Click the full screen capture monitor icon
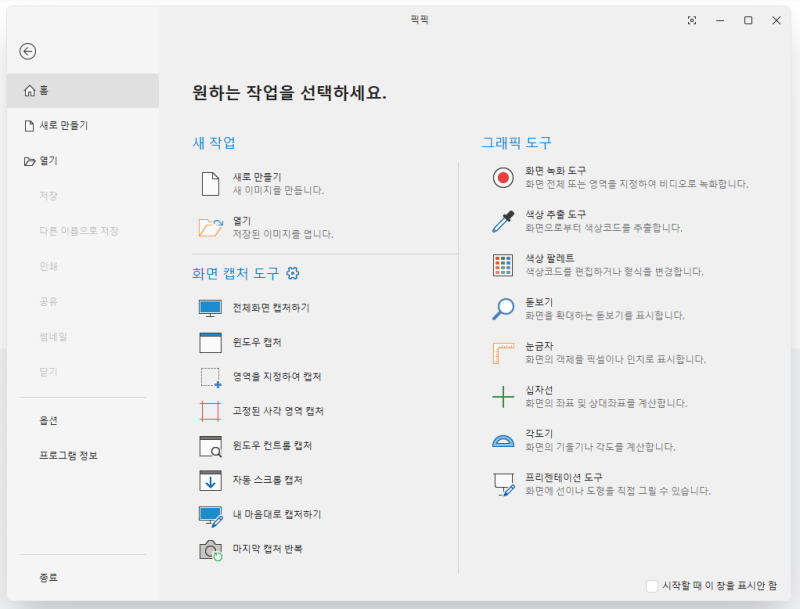Viewport: 800px width, 609px height. (x=210, y=308)
